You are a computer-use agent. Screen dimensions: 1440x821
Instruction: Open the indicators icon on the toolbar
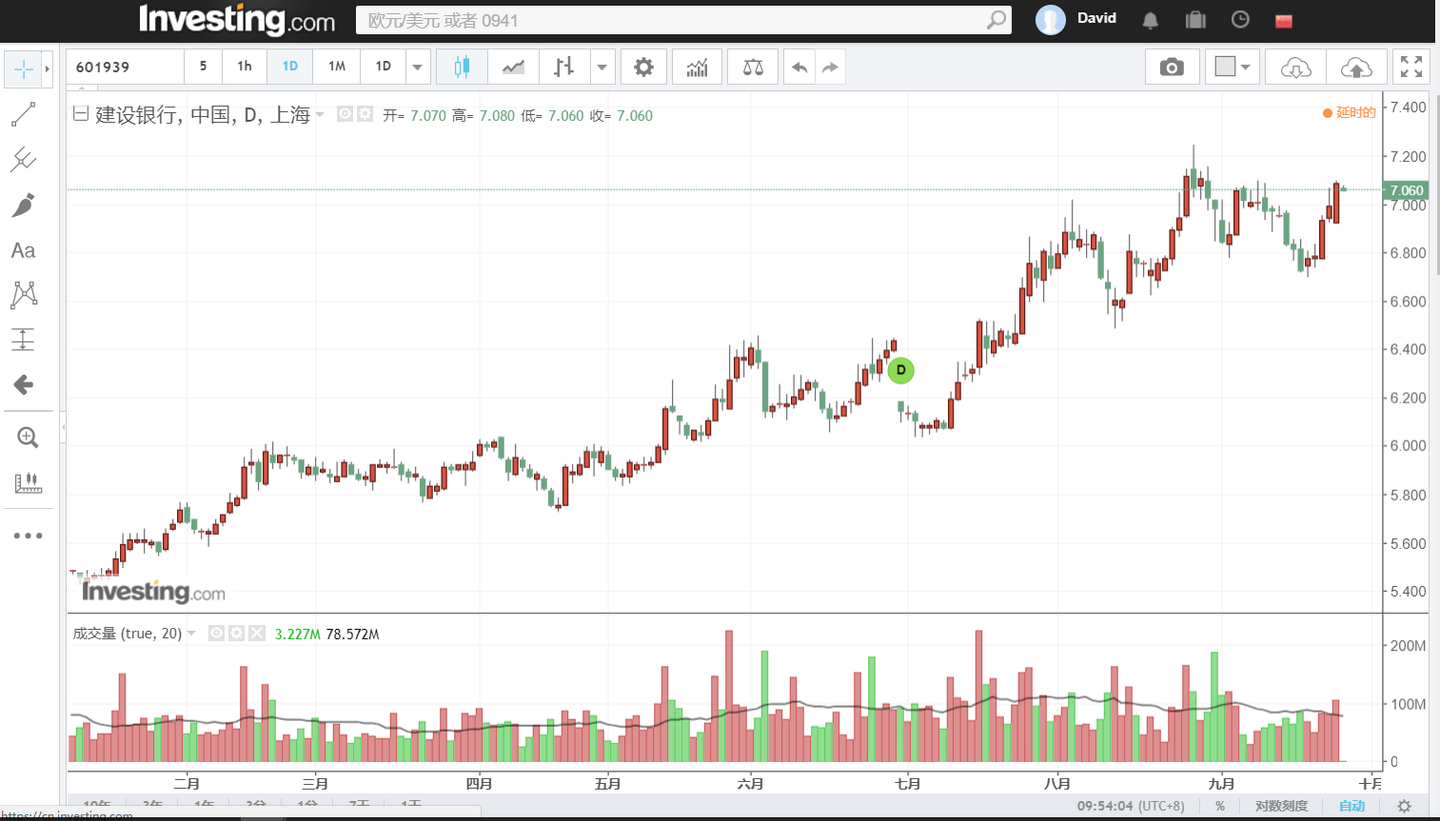coord(697,66)
